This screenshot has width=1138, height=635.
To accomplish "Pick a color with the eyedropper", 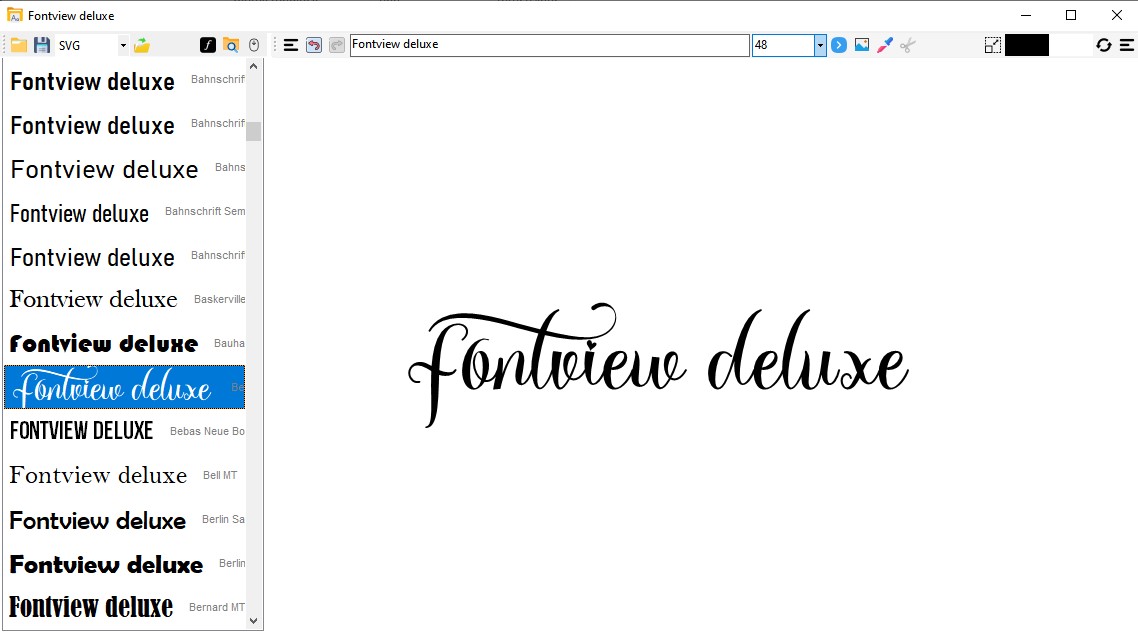I will [883, 44].
